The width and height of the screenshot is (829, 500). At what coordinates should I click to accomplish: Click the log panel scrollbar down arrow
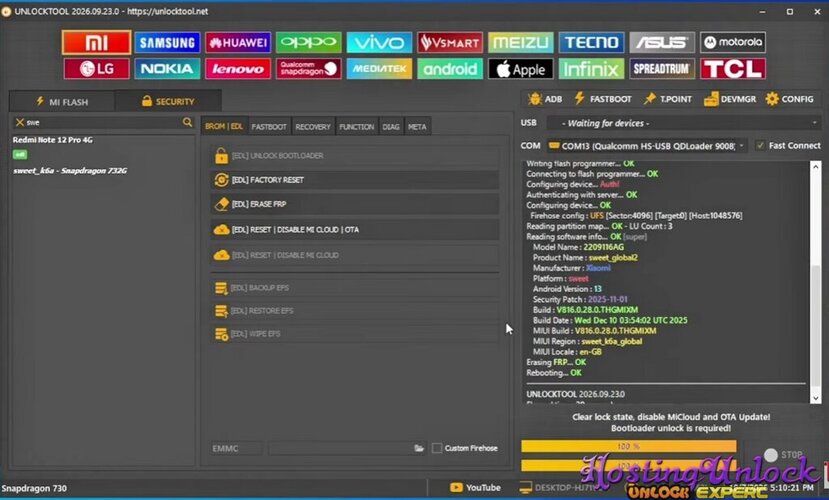pyautogui.click(x=815, y=398)
